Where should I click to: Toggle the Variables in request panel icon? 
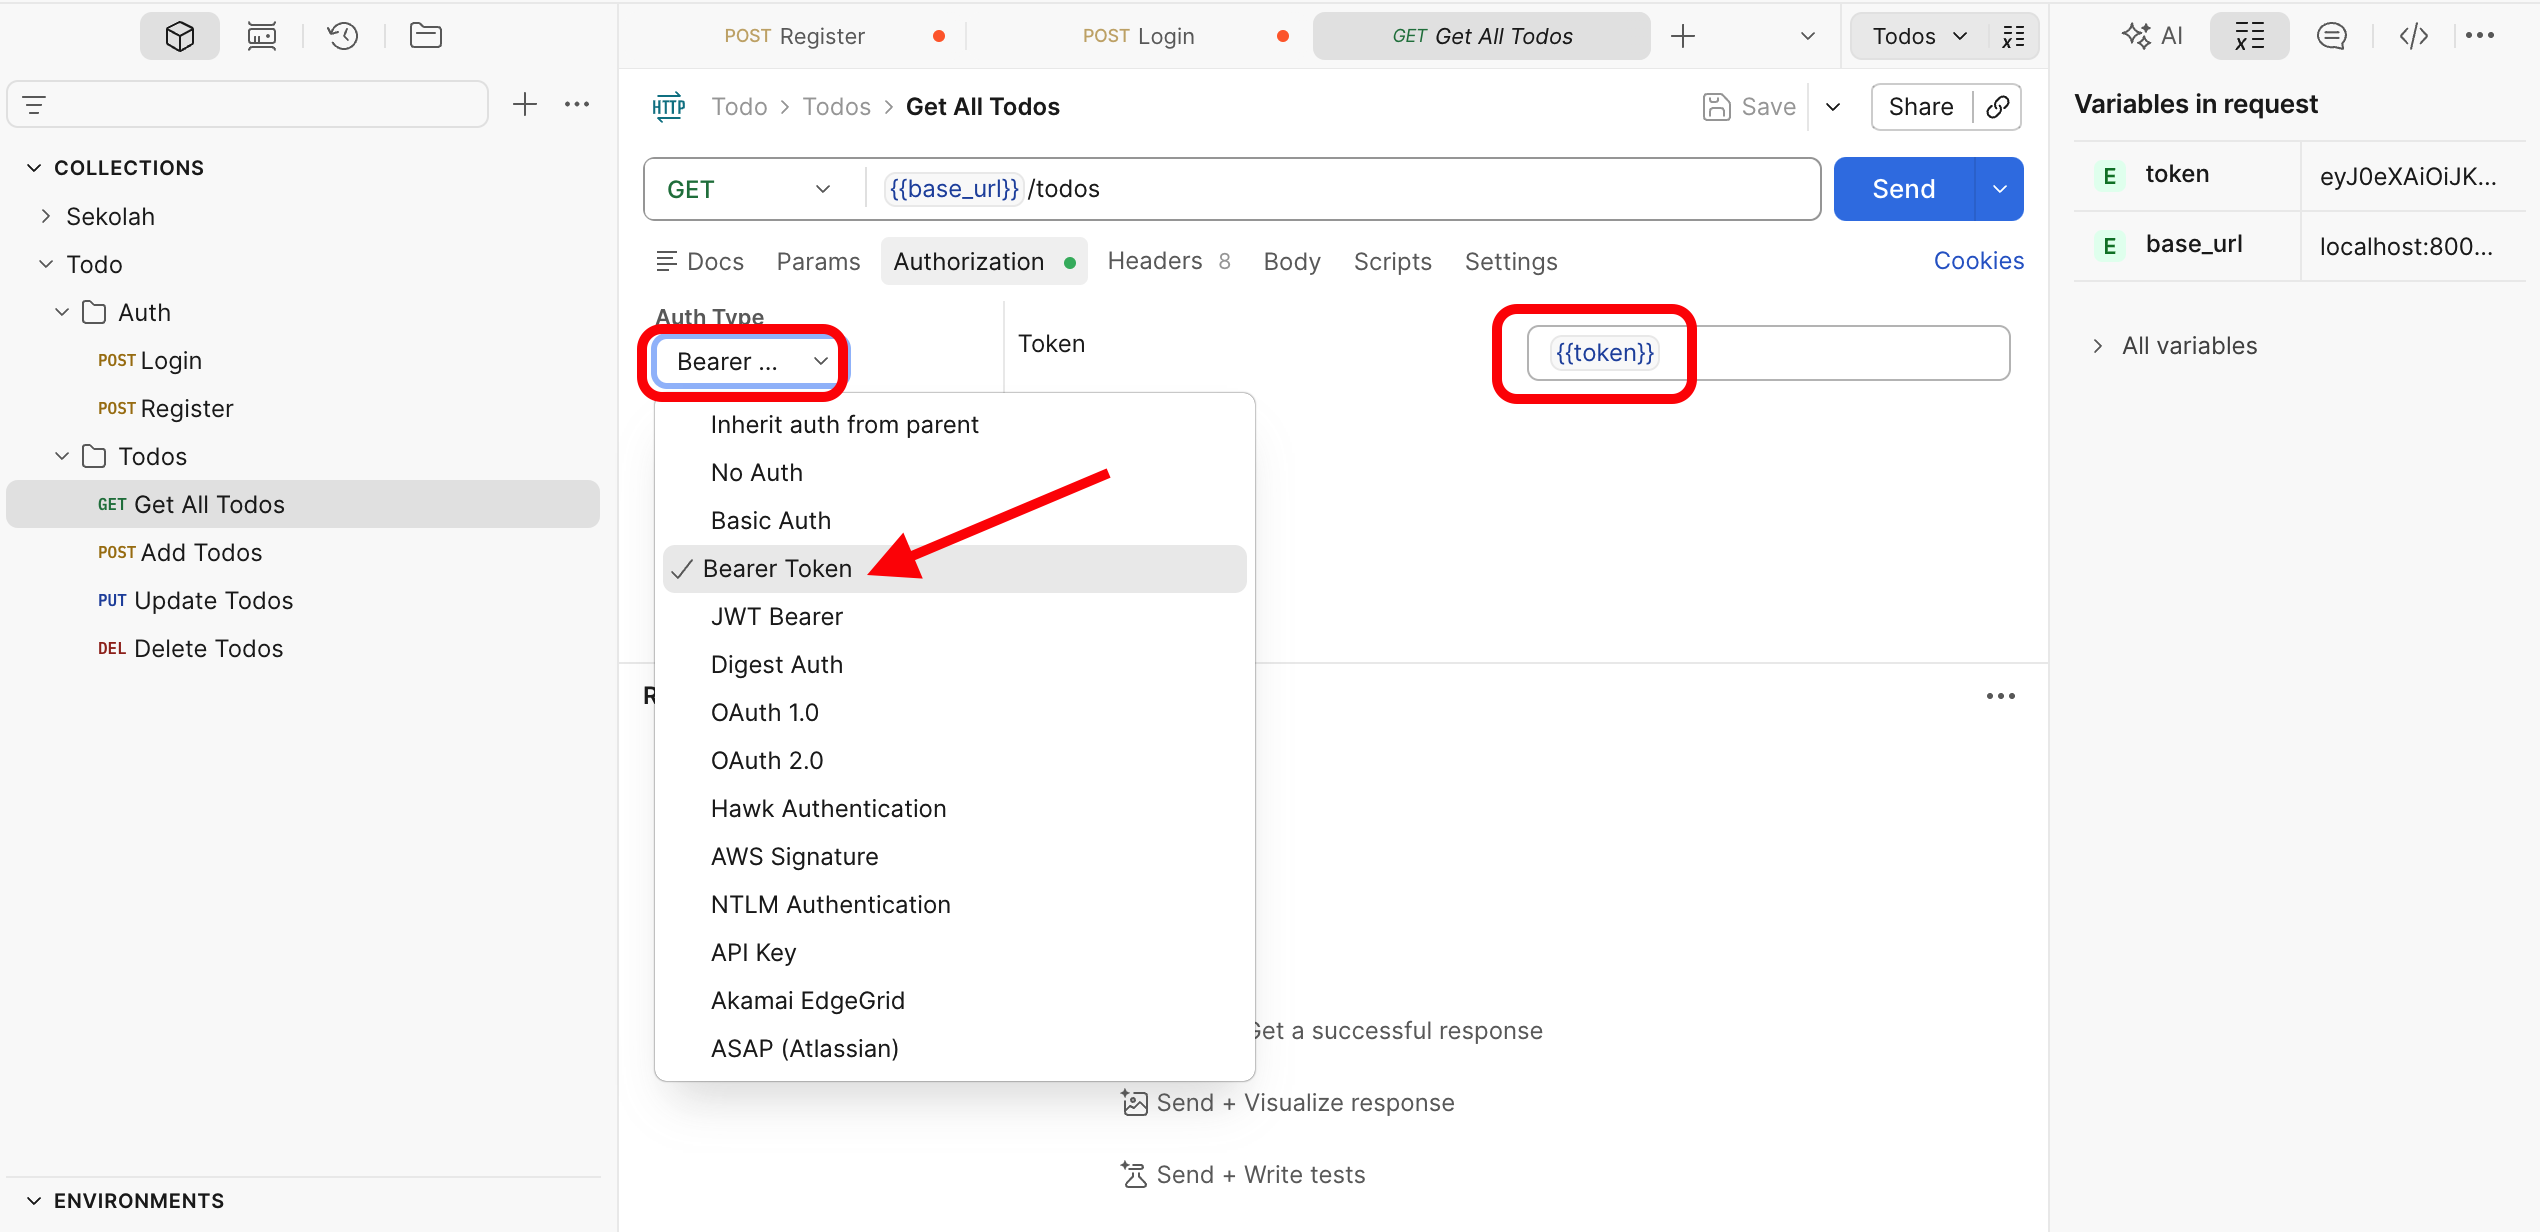(2250, 36)
